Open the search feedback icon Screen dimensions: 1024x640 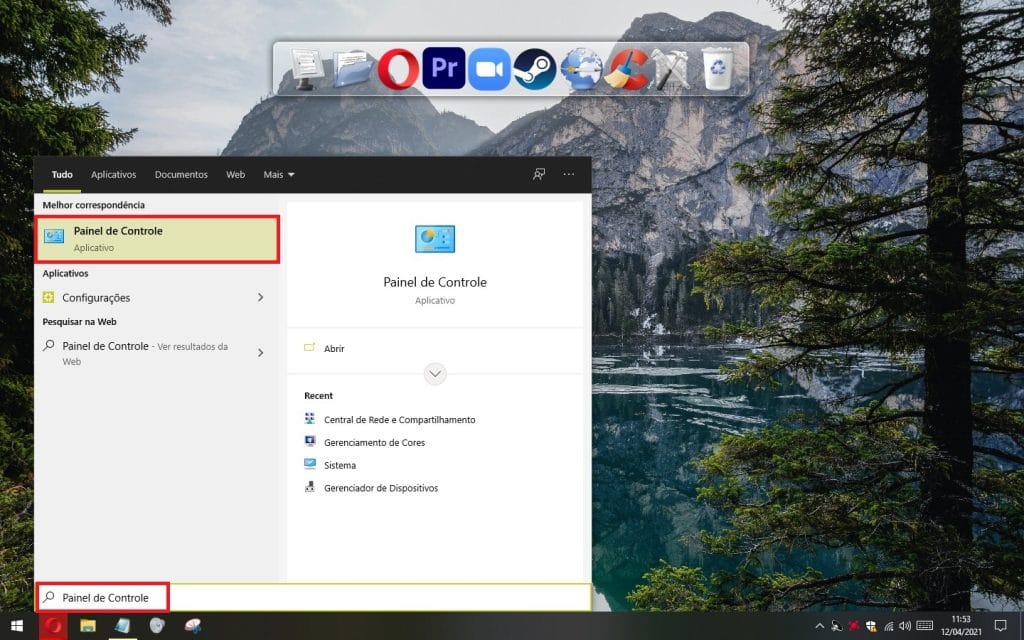(x=539, y=174)
